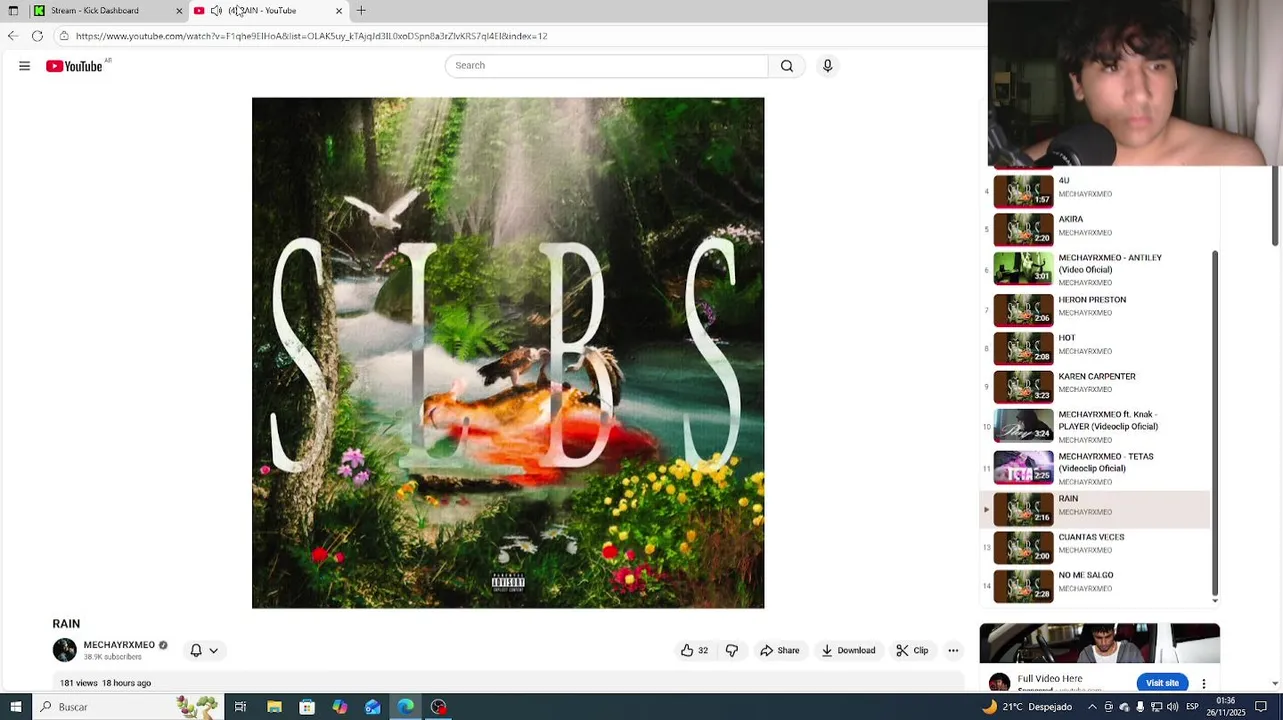Play HOT from the playlist

[1095, 347]
